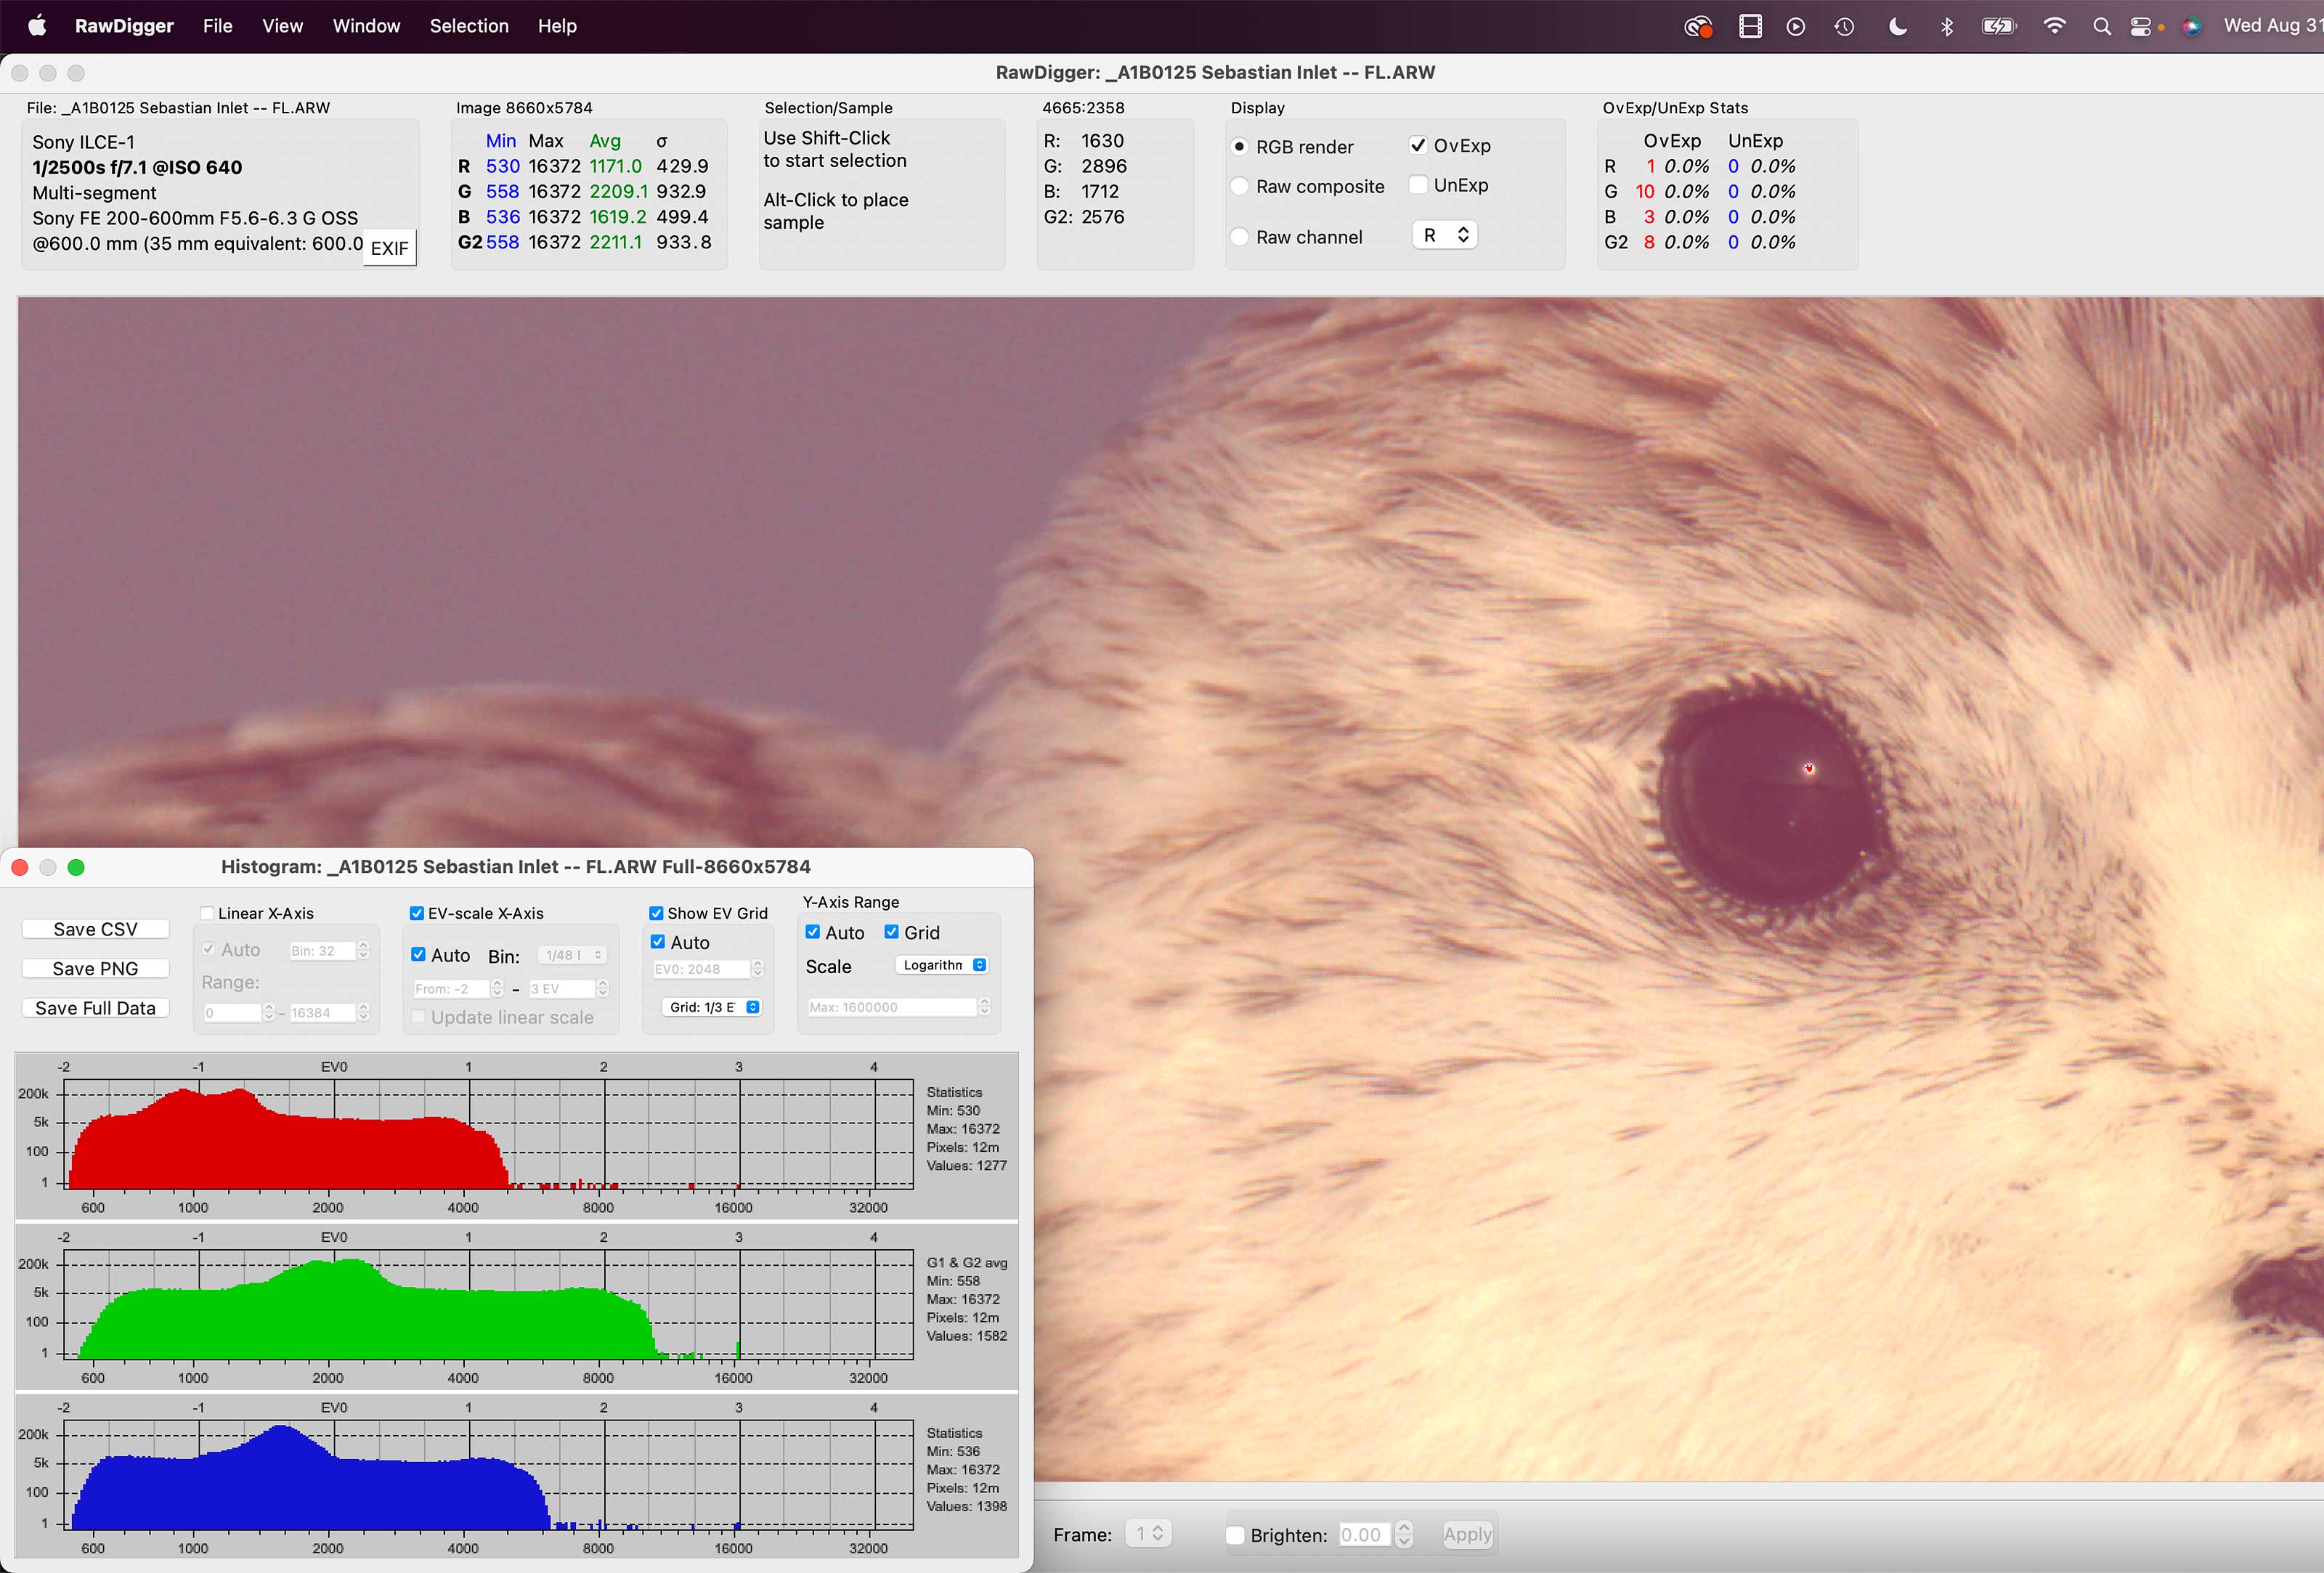Open the Grid: 1/3 EV dropdown
Screen dimensions: 2324x1573
(x=711, y=1007)
